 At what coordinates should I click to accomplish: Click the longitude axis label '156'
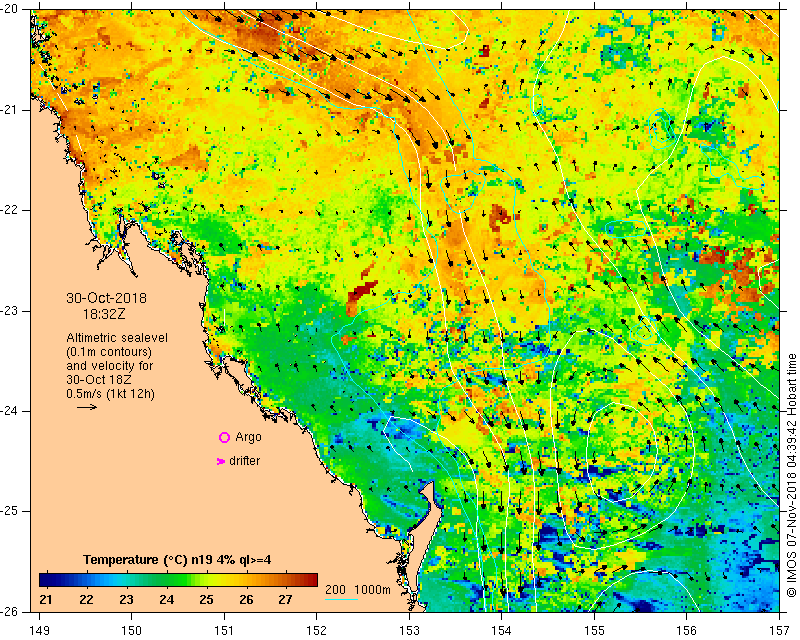pyautogui.click(x=687, y=630)
